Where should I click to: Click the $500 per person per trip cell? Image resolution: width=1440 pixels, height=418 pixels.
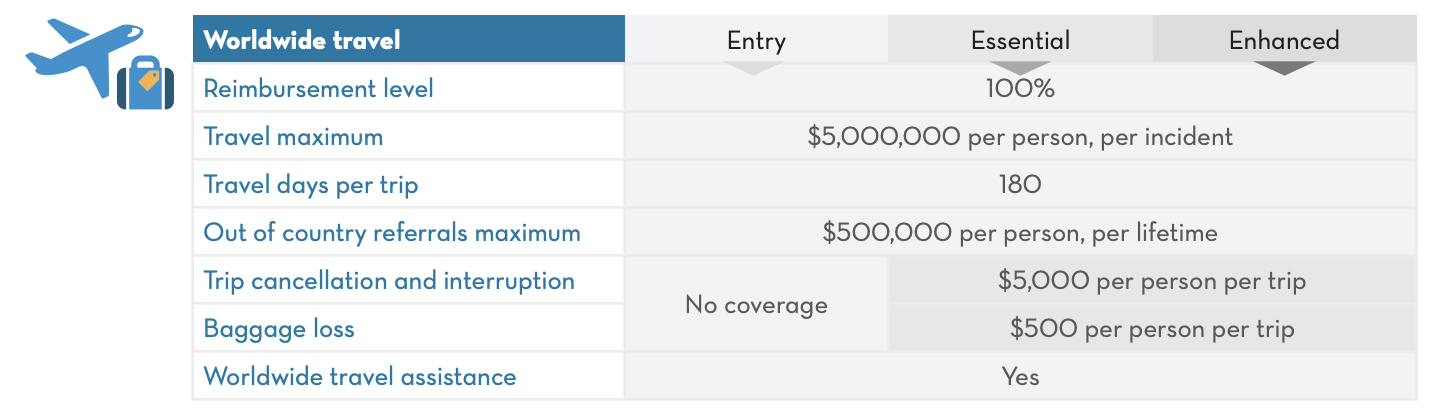tap(1151, 328)
